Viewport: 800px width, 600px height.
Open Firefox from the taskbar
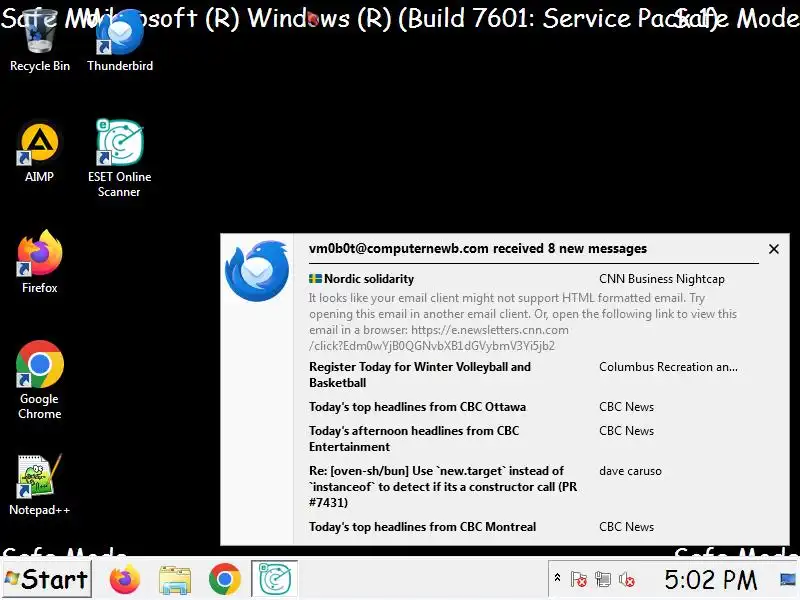[124, 579]
